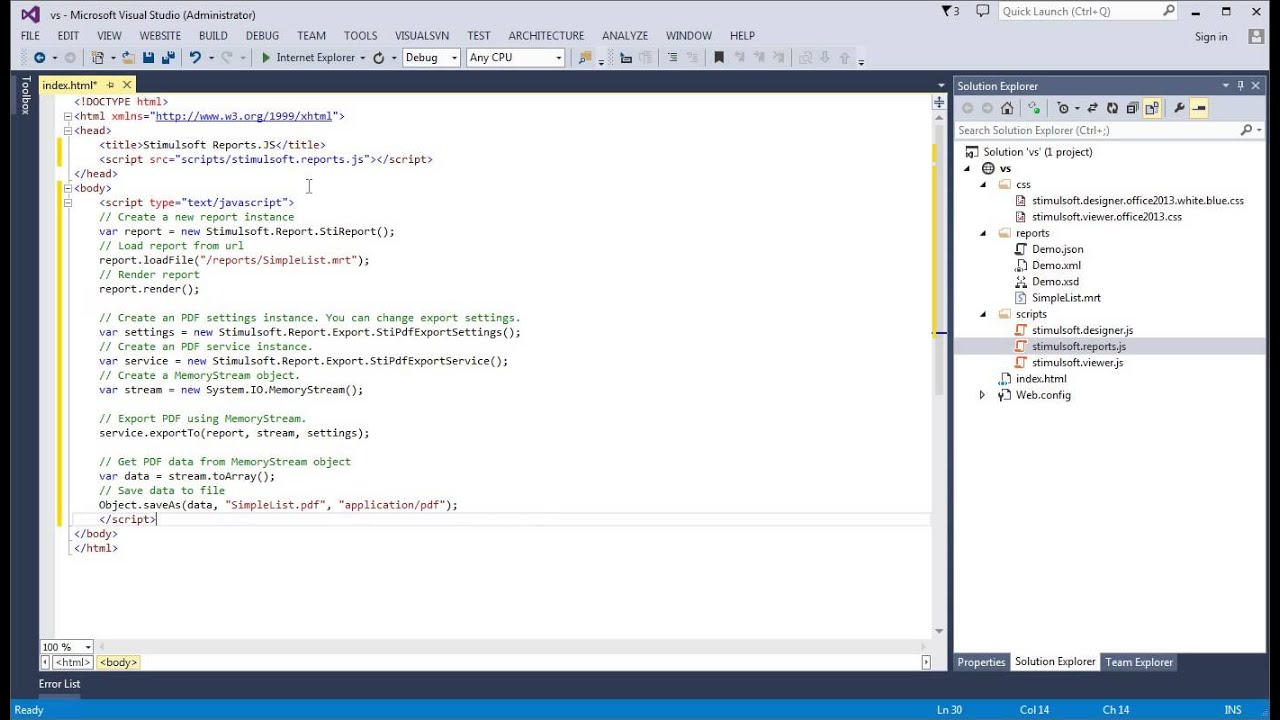Save index.html with the single-disk Save icon
1280x720 pixels.
[x=148, y=57]
